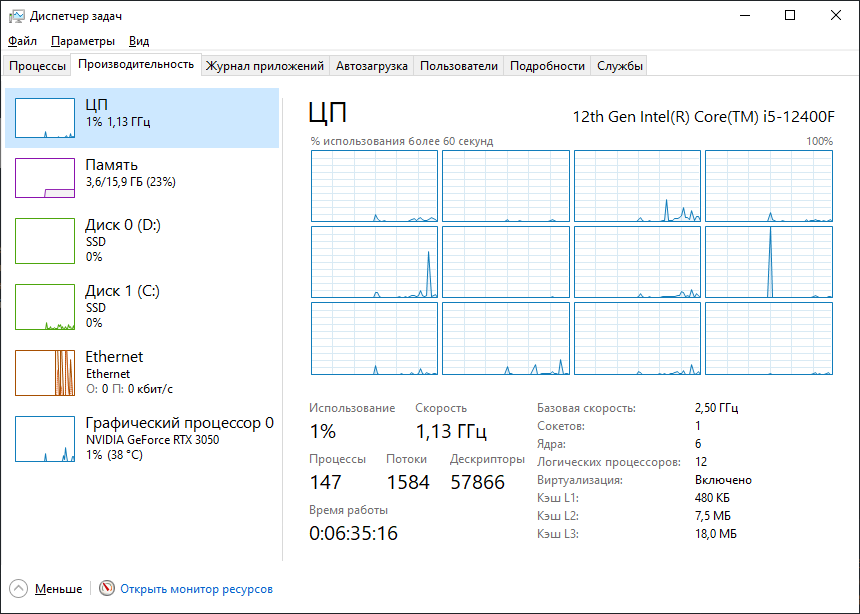
Task: Maximize the Диспетчер задач window
Action: point(790,15)
